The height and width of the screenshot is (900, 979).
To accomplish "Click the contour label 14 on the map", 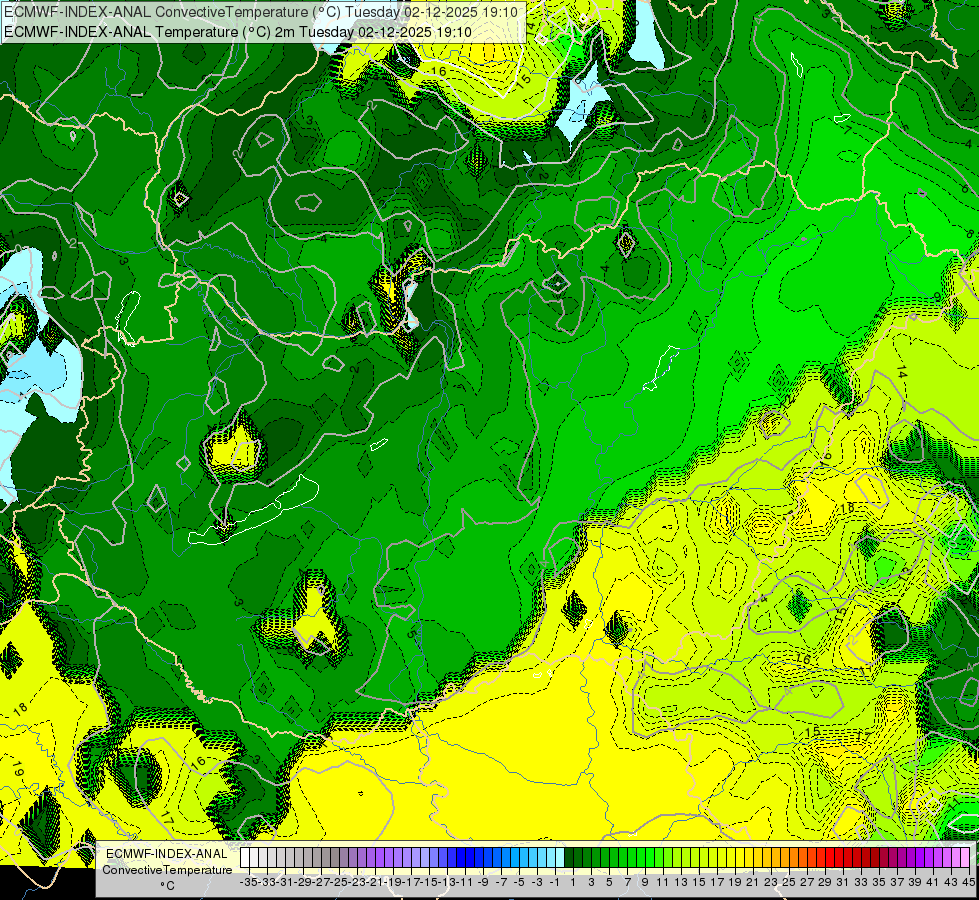I will (900, 372).
